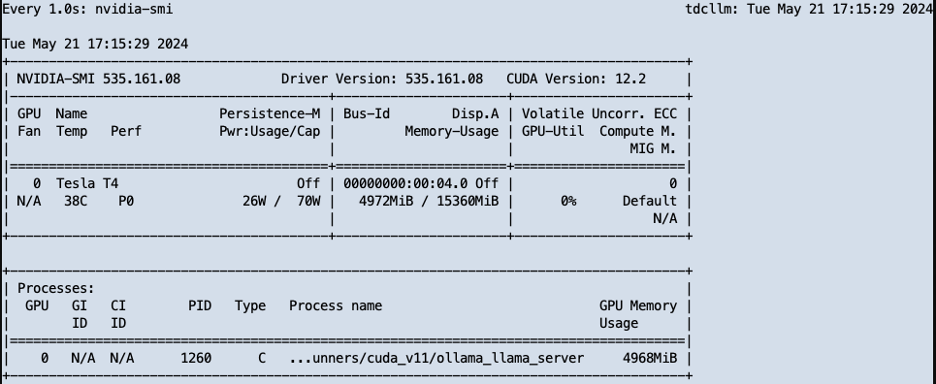Click the Pwr:Usage/Cap header

[x=270, y=131]
